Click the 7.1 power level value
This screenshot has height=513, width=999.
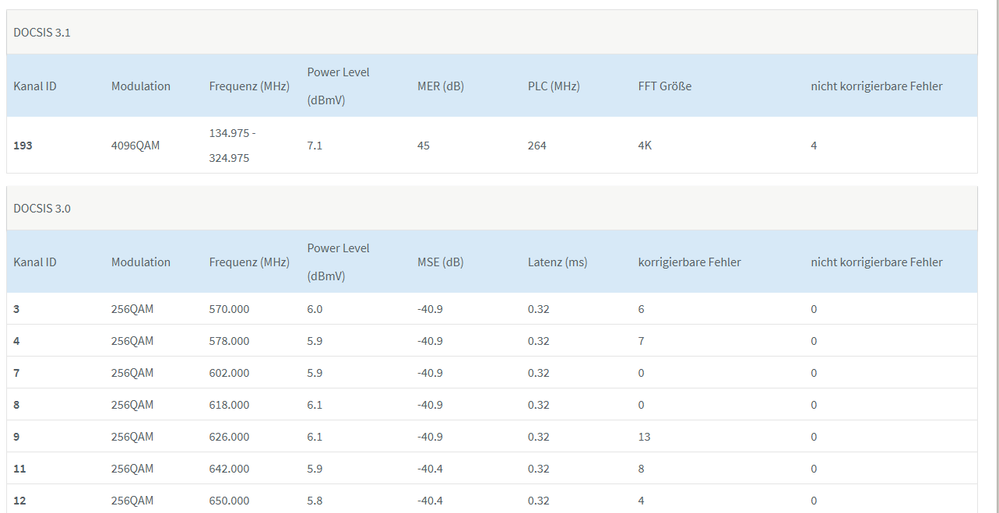point(315,145)
